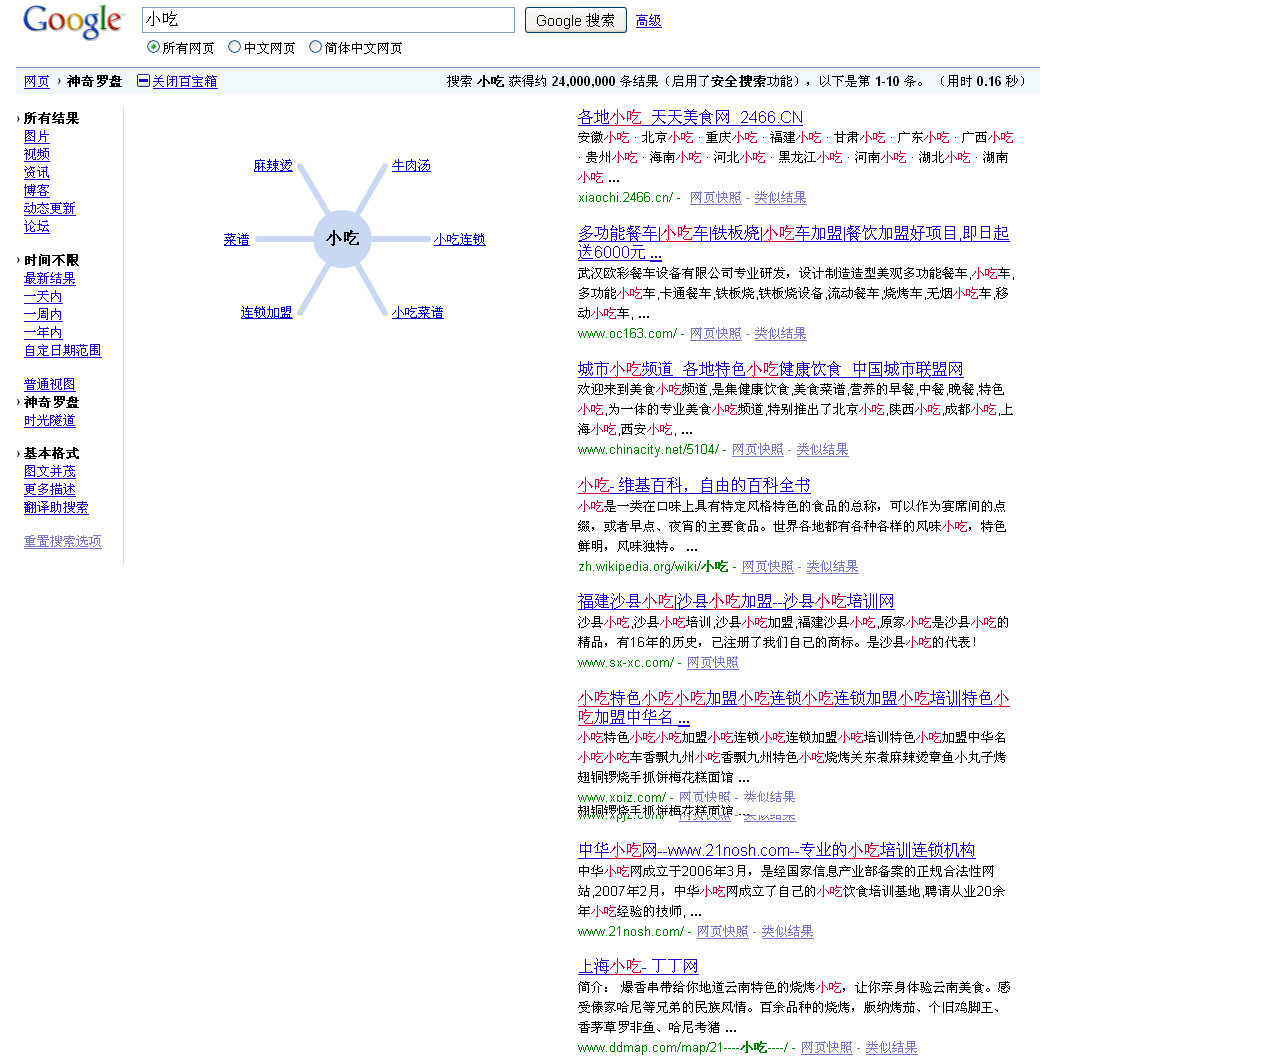This screenshot has height=1057, width=1263.
Task: Open result 各地小吃_天天美食网_2466.CN
Action: tap(690, 118)
